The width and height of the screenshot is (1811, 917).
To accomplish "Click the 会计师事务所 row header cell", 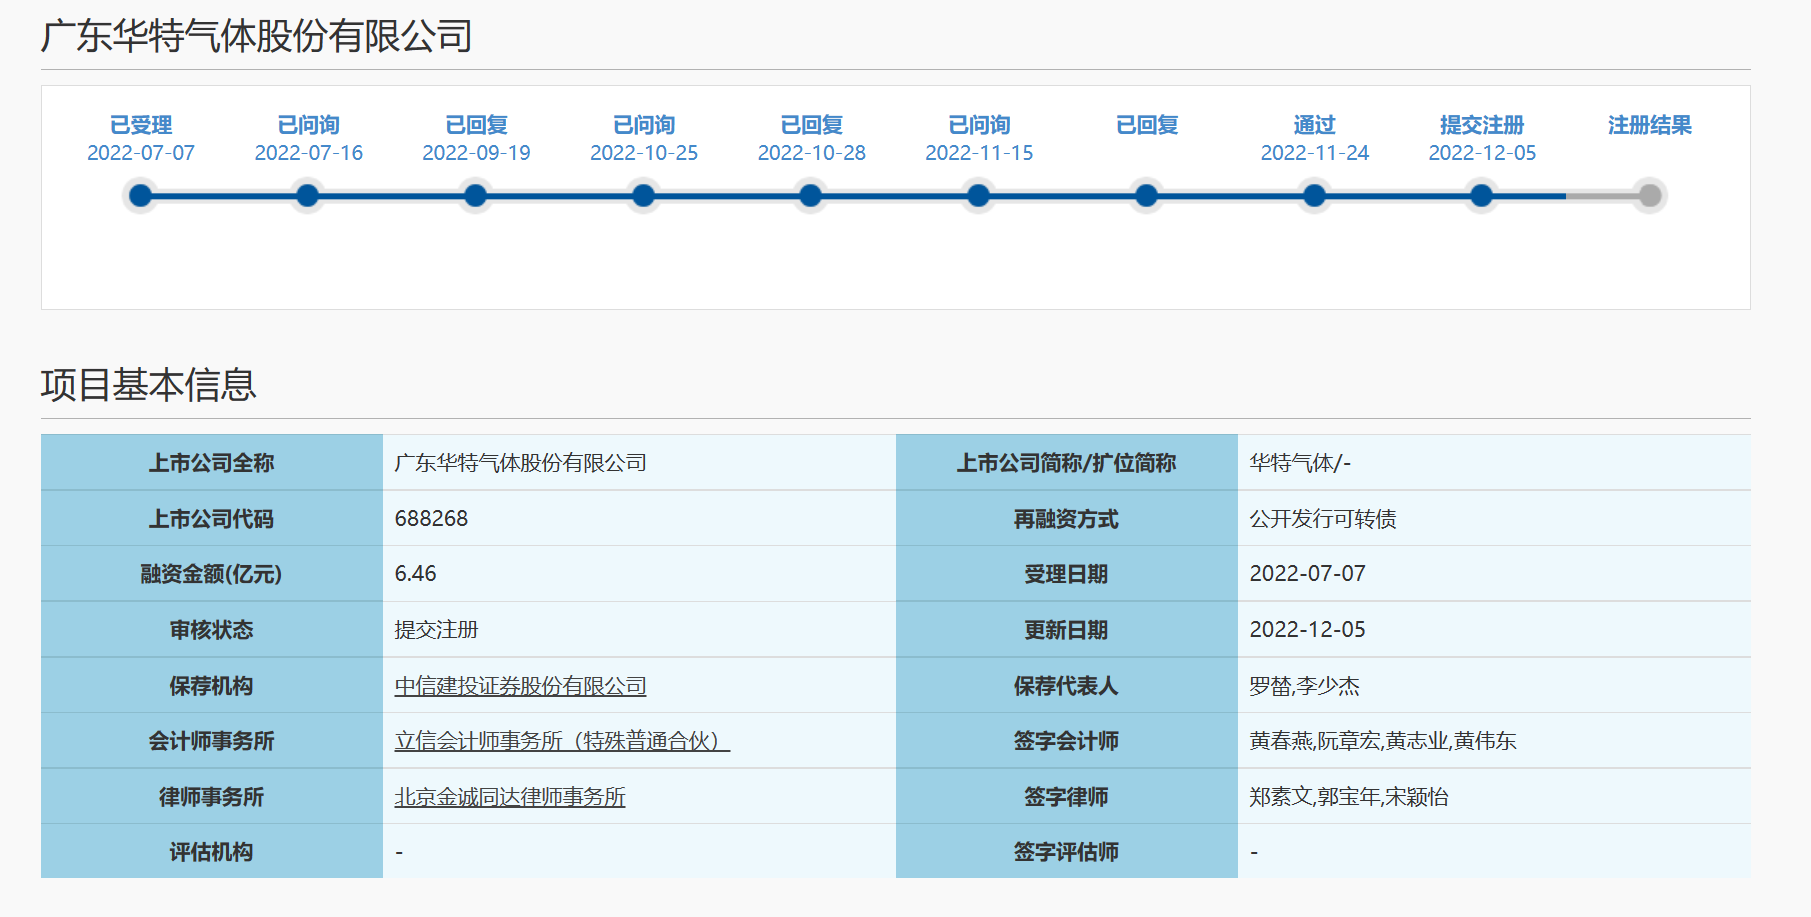I will click(x=212, y=741).
